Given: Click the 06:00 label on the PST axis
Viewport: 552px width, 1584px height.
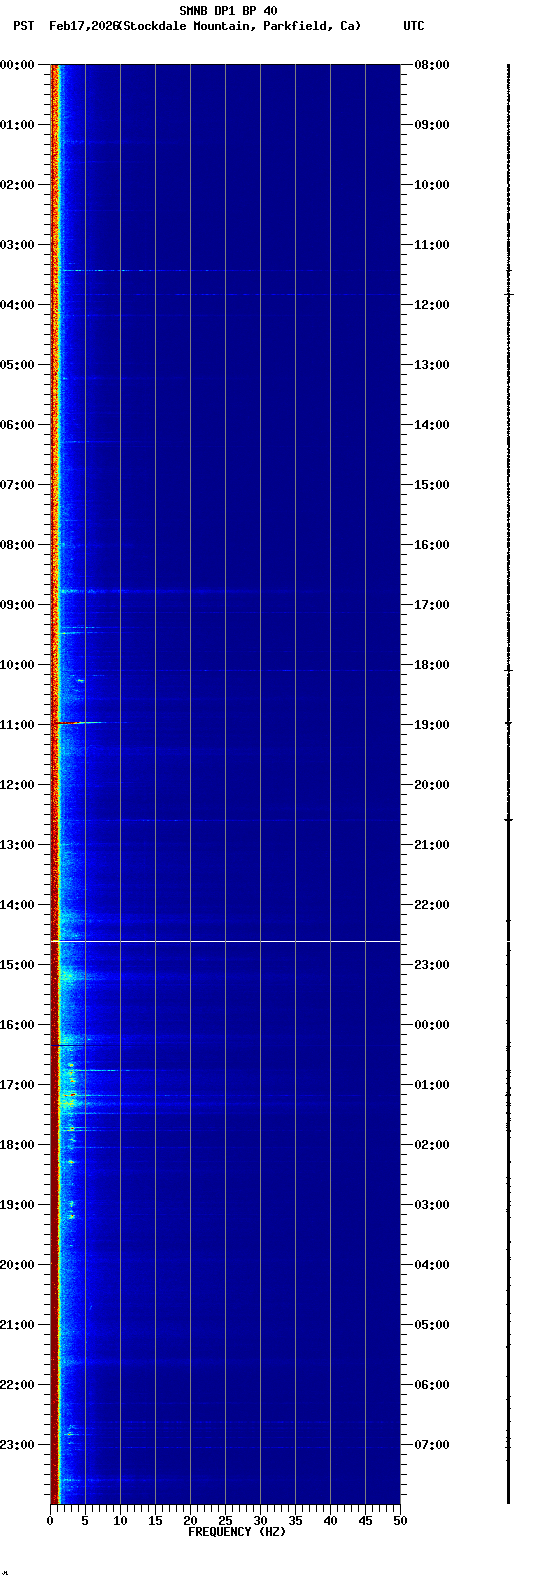Looking at the screenshot, I should coord(18,425).
